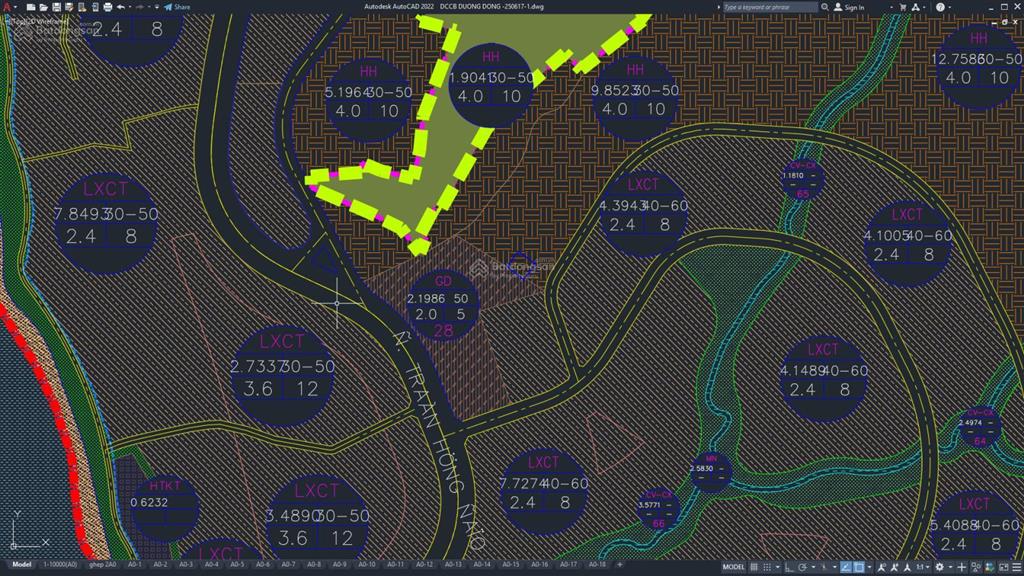Click the MODEL space status button

point(733,568)
